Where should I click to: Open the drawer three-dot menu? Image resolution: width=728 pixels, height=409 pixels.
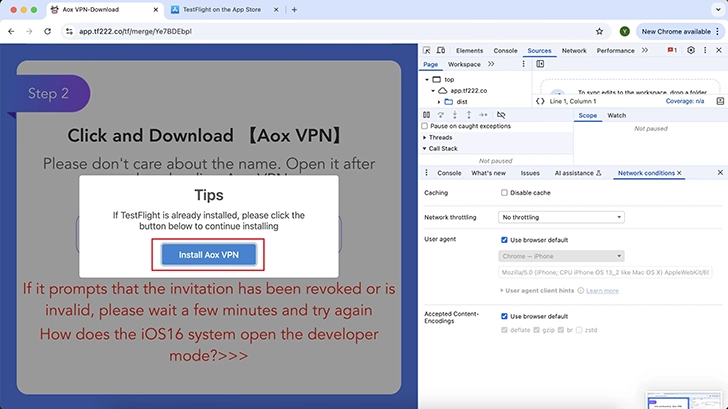[x=427, y=173]
